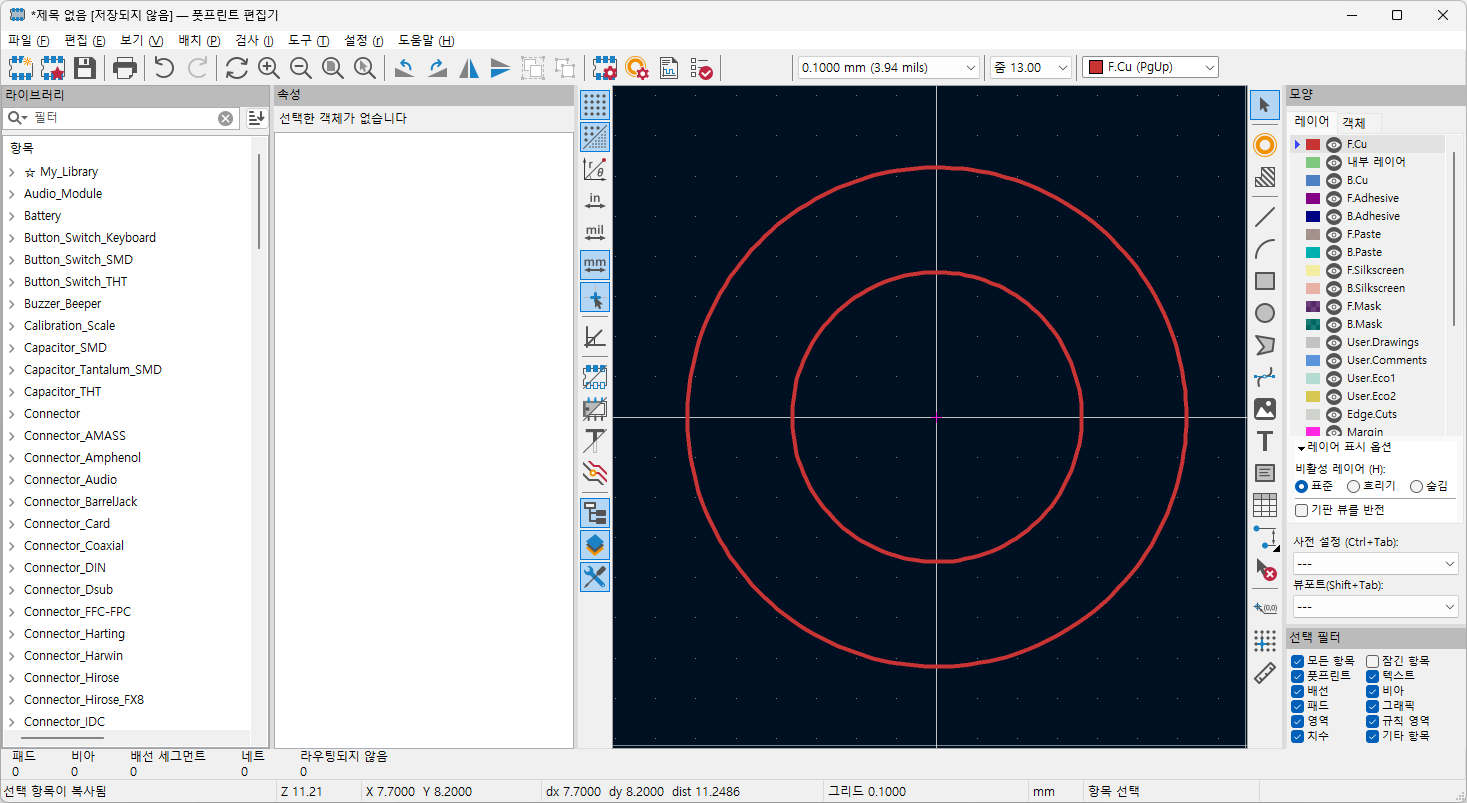Expand the Battery library
Image resolution: width=1467 pixels, height=803 pixels.
(x=12, y=216)
